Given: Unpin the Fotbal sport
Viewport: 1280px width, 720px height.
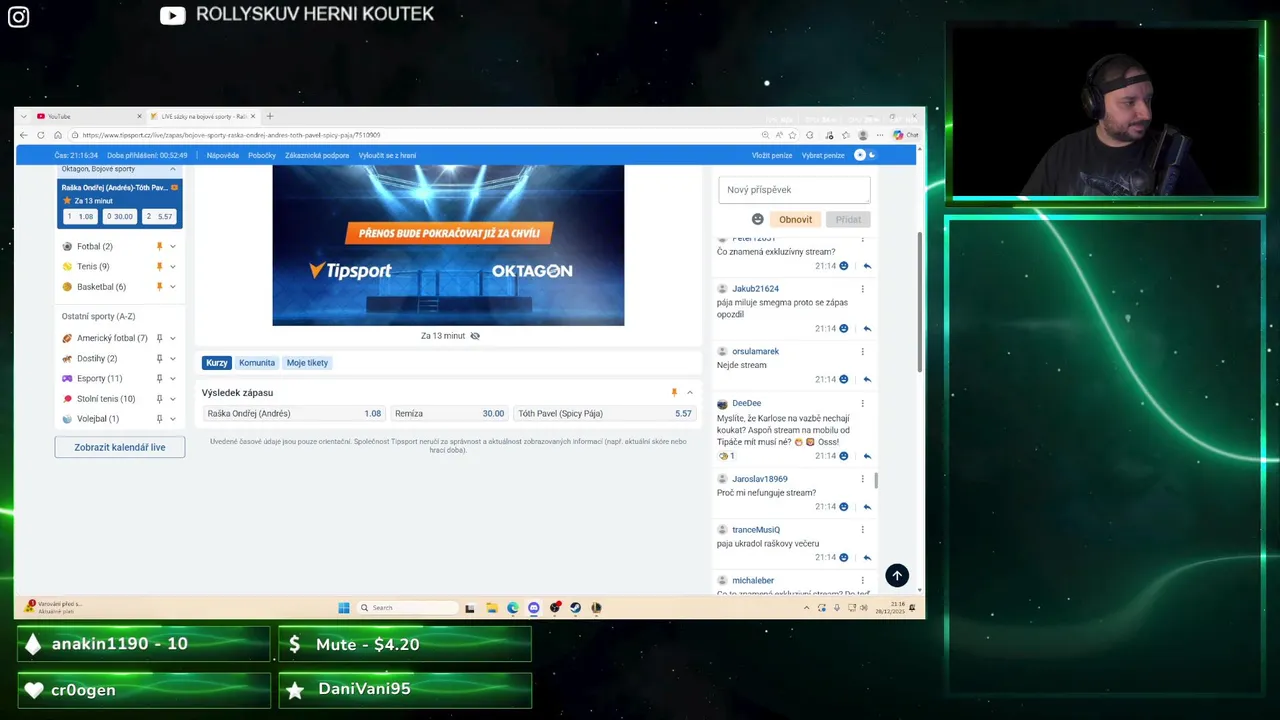Looking at the screenshot, I should 159,246.
